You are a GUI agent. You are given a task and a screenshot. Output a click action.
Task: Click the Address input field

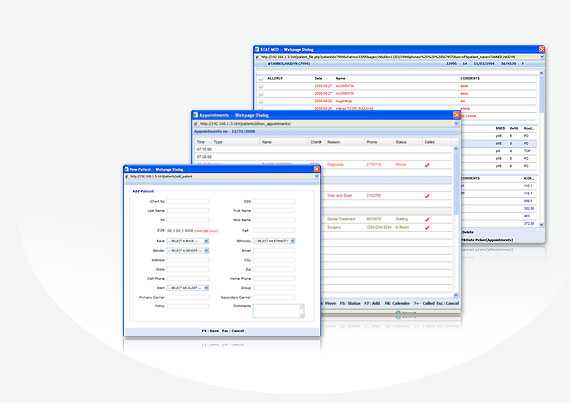pos(188,260)
